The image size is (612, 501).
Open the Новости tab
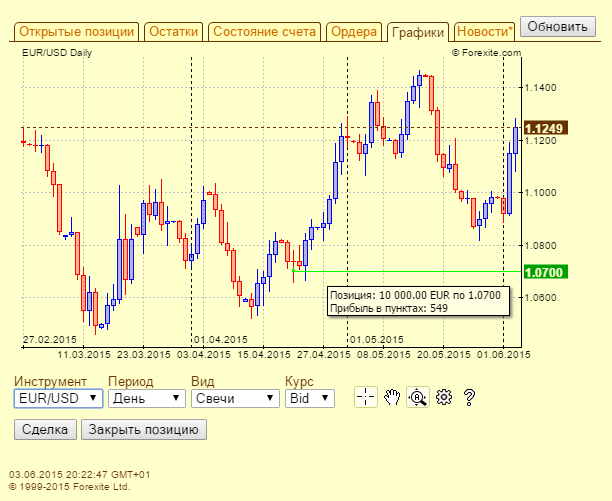click(485, 32)
